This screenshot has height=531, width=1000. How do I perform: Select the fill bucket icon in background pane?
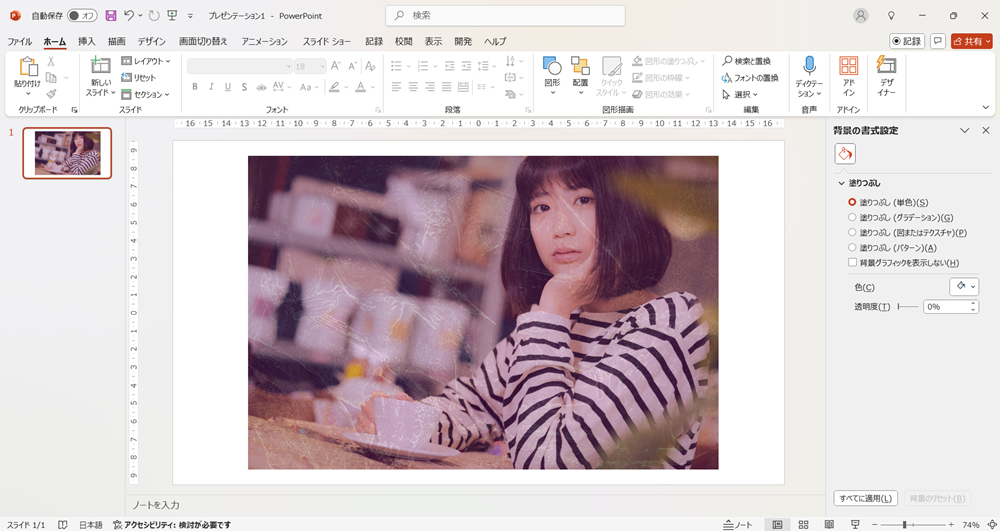coord(845,154)
